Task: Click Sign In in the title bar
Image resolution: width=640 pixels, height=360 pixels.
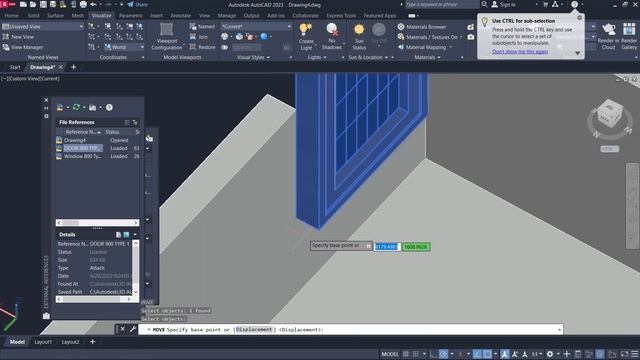Action: [503, 4]
